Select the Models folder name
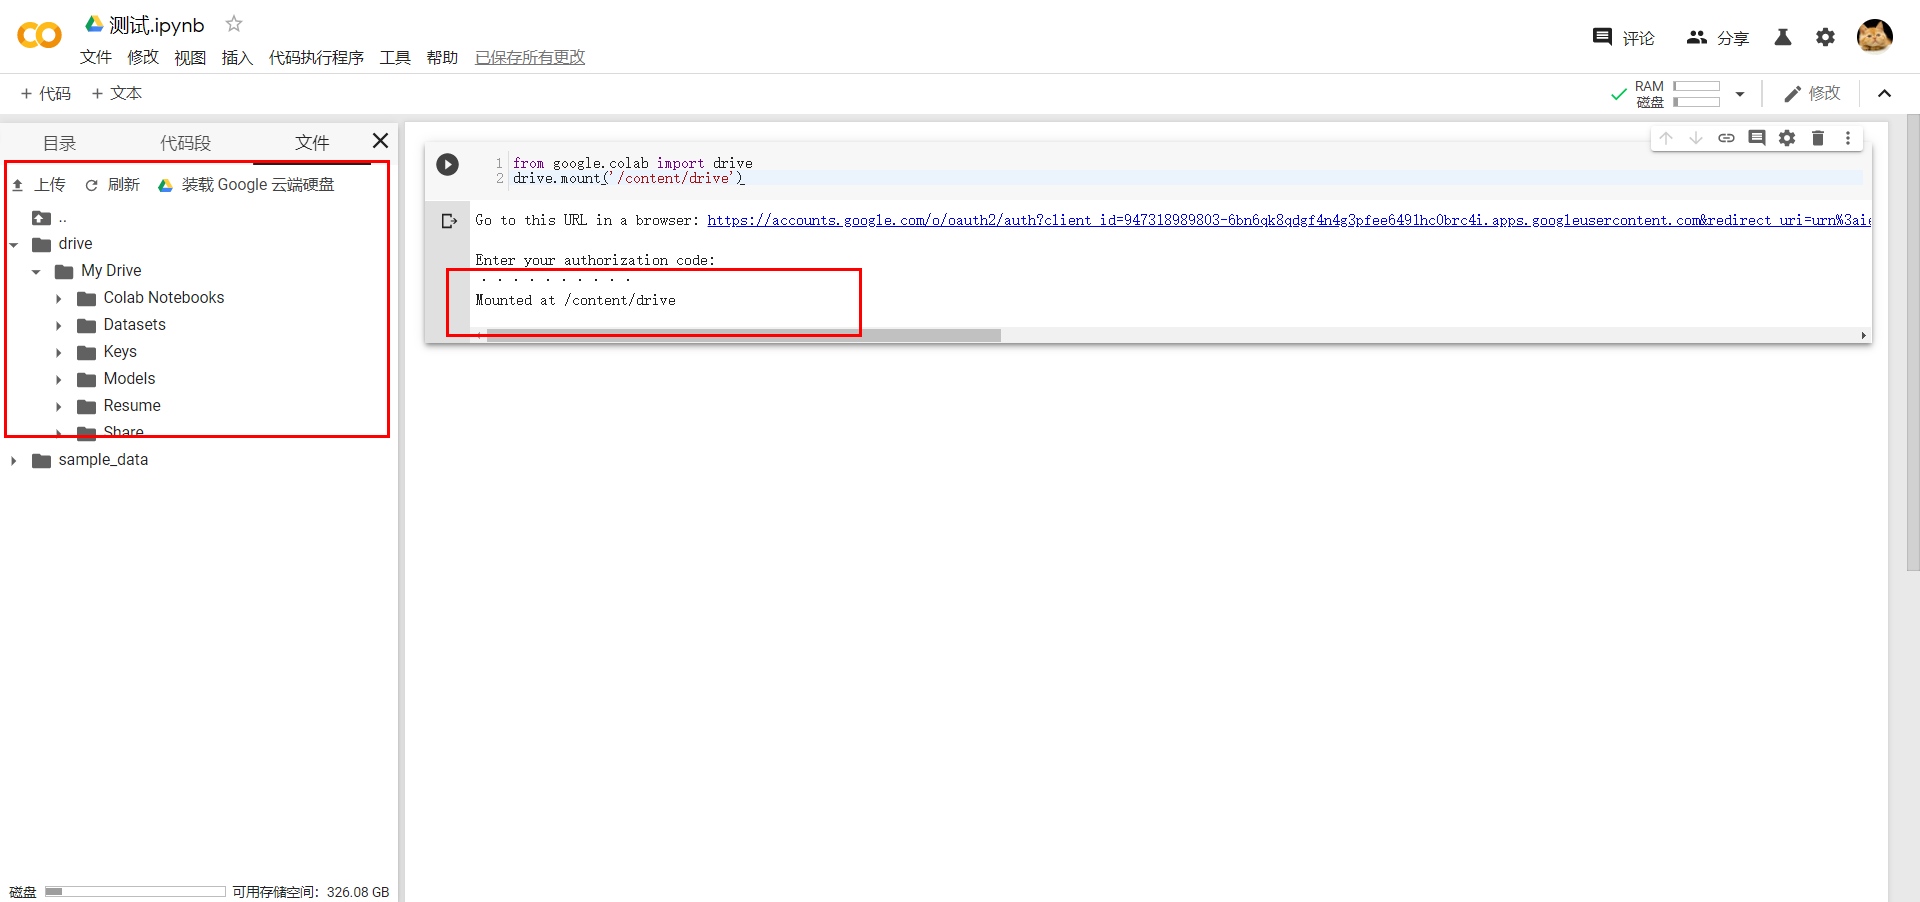Screen dimensions: 1920x902 [129, 379]
